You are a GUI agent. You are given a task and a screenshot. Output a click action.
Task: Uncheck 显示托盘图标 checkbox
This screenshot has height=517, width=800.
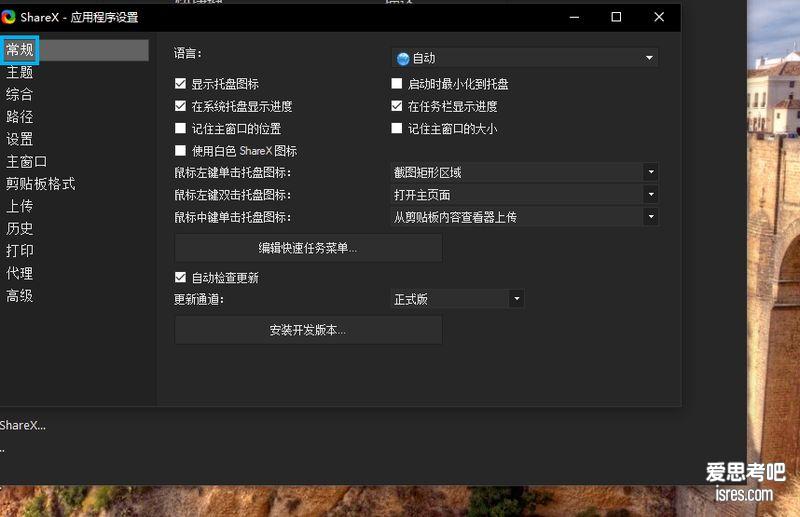[180, 83]
